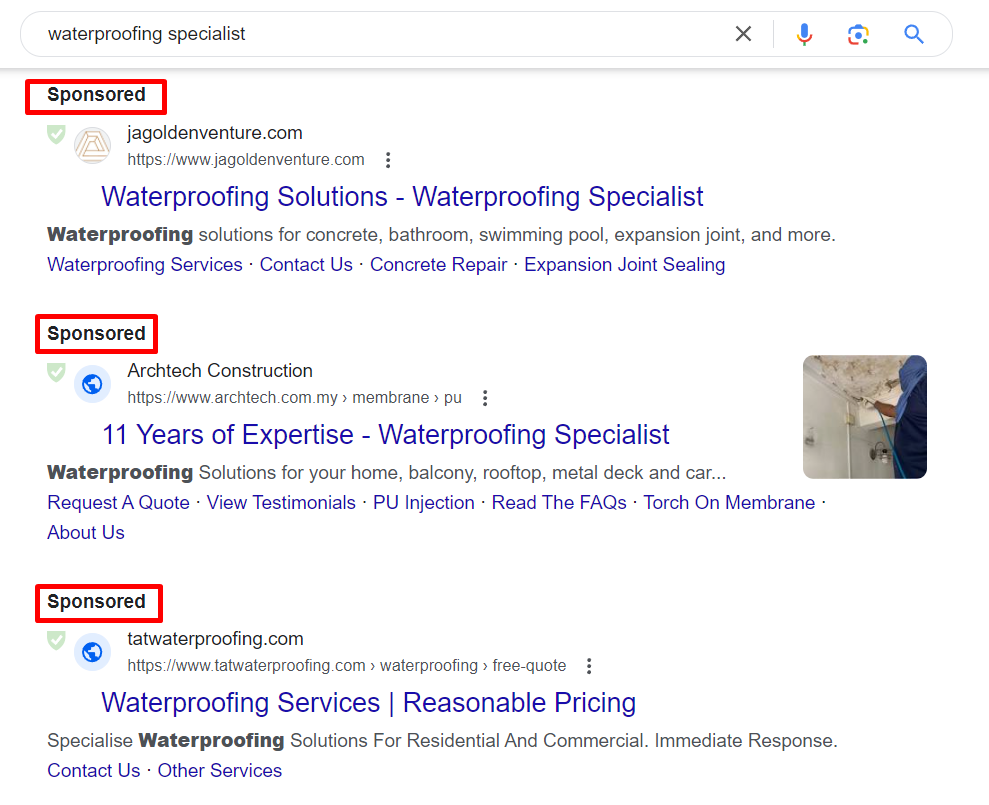Follow the Expansion Joint Sealing sitelink
This screenshot has width=989, height=805.
(x=624, y=265)
